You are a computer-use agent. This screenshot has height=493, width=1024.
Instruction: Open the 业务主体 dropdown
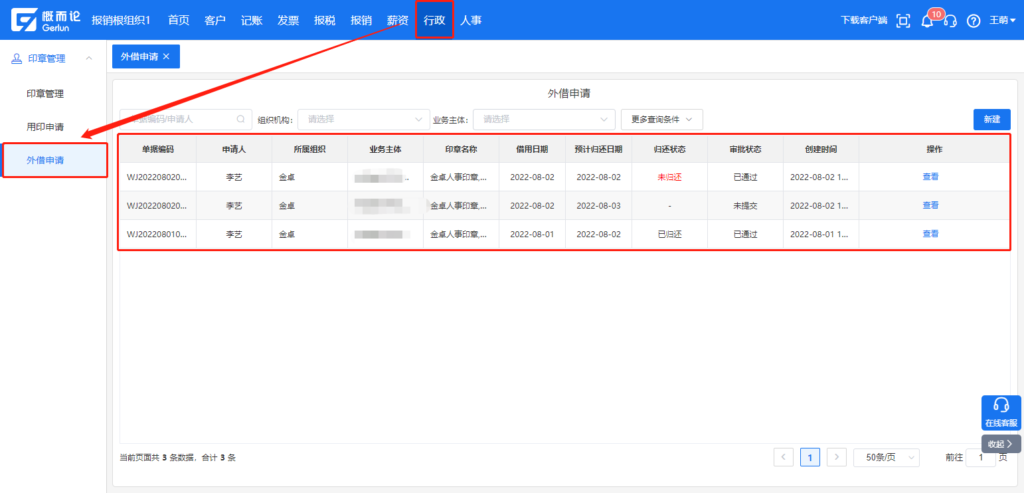[x=544, y=119]
